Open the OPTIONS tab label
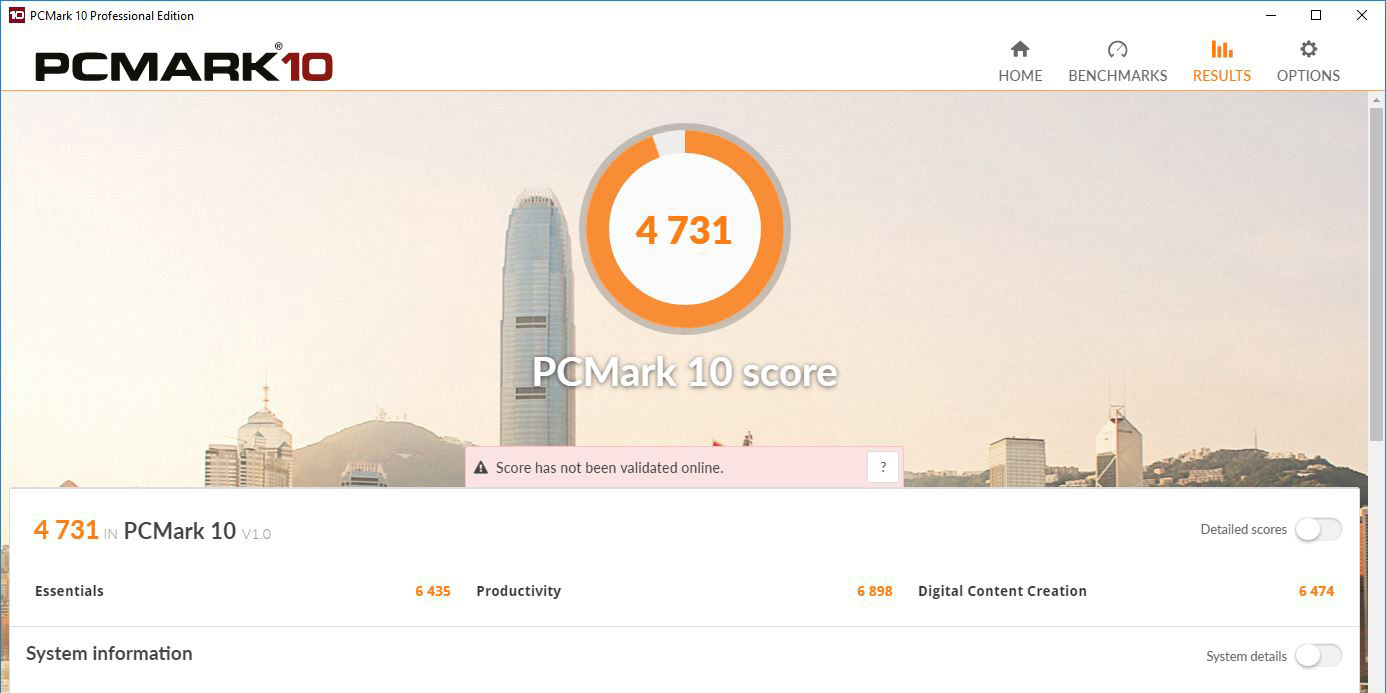The width and height of the screenshot is (1386, 693). pyautogui.click(x=1308, y=76)
